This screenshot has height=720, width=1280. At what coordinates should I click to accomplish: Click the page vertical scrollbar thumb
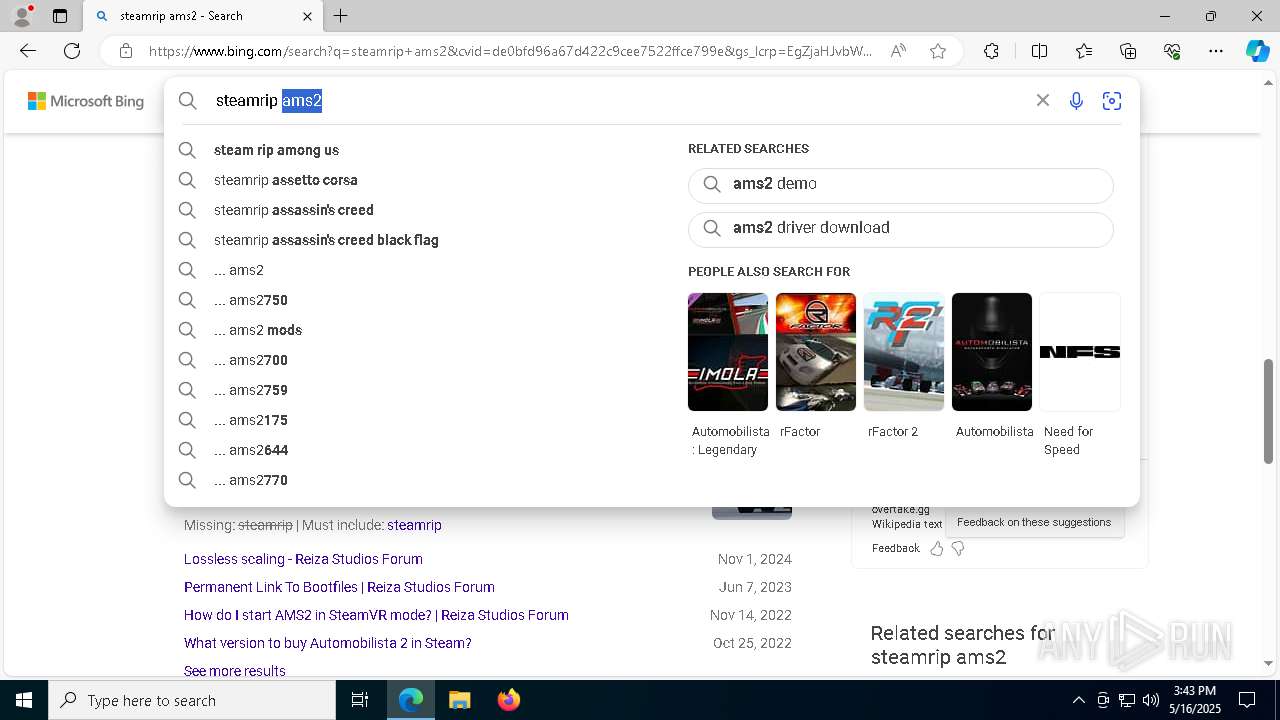1269,410
